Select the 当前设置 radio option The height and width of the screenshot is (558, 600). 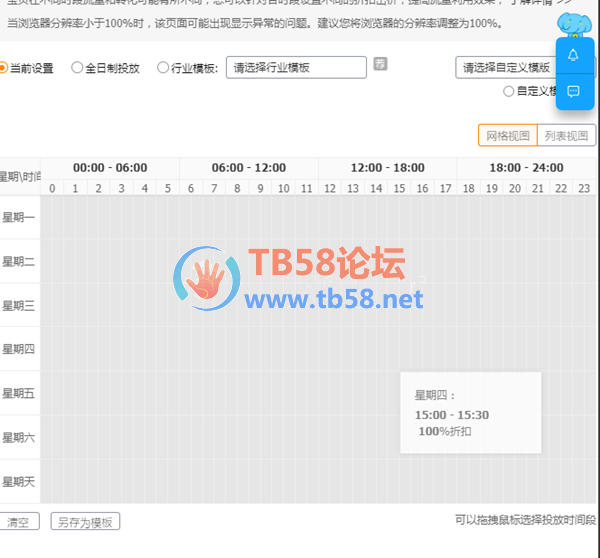click(4, 68)
